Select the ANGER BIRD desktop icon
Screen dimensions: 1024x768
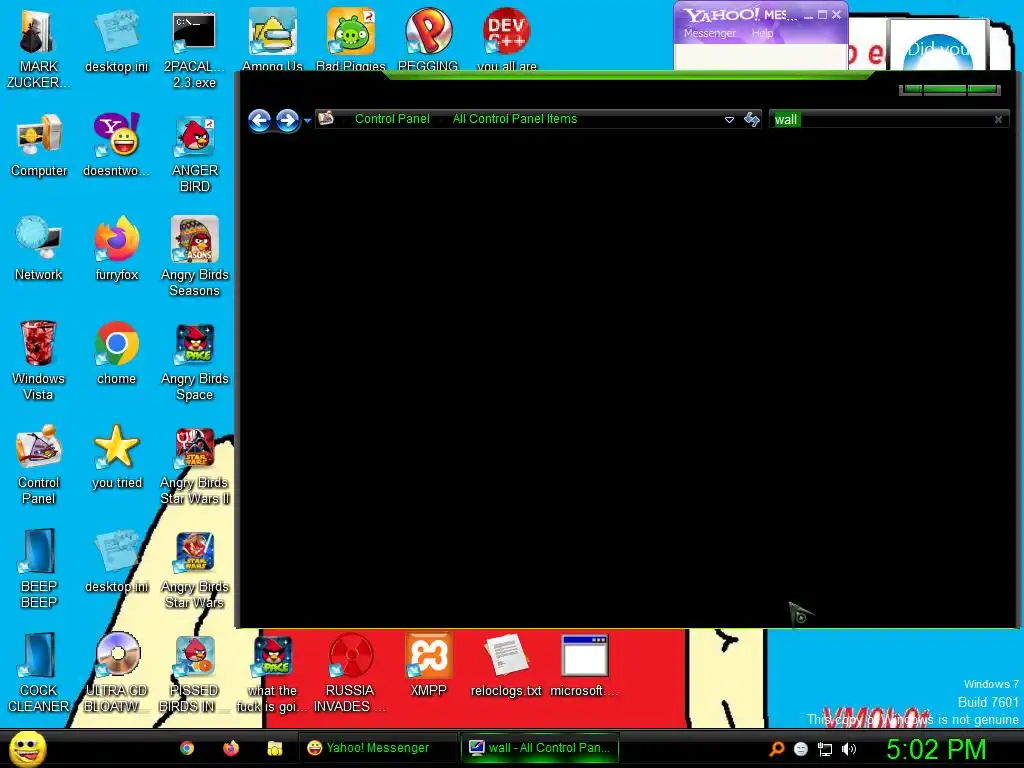coord(195,154)
